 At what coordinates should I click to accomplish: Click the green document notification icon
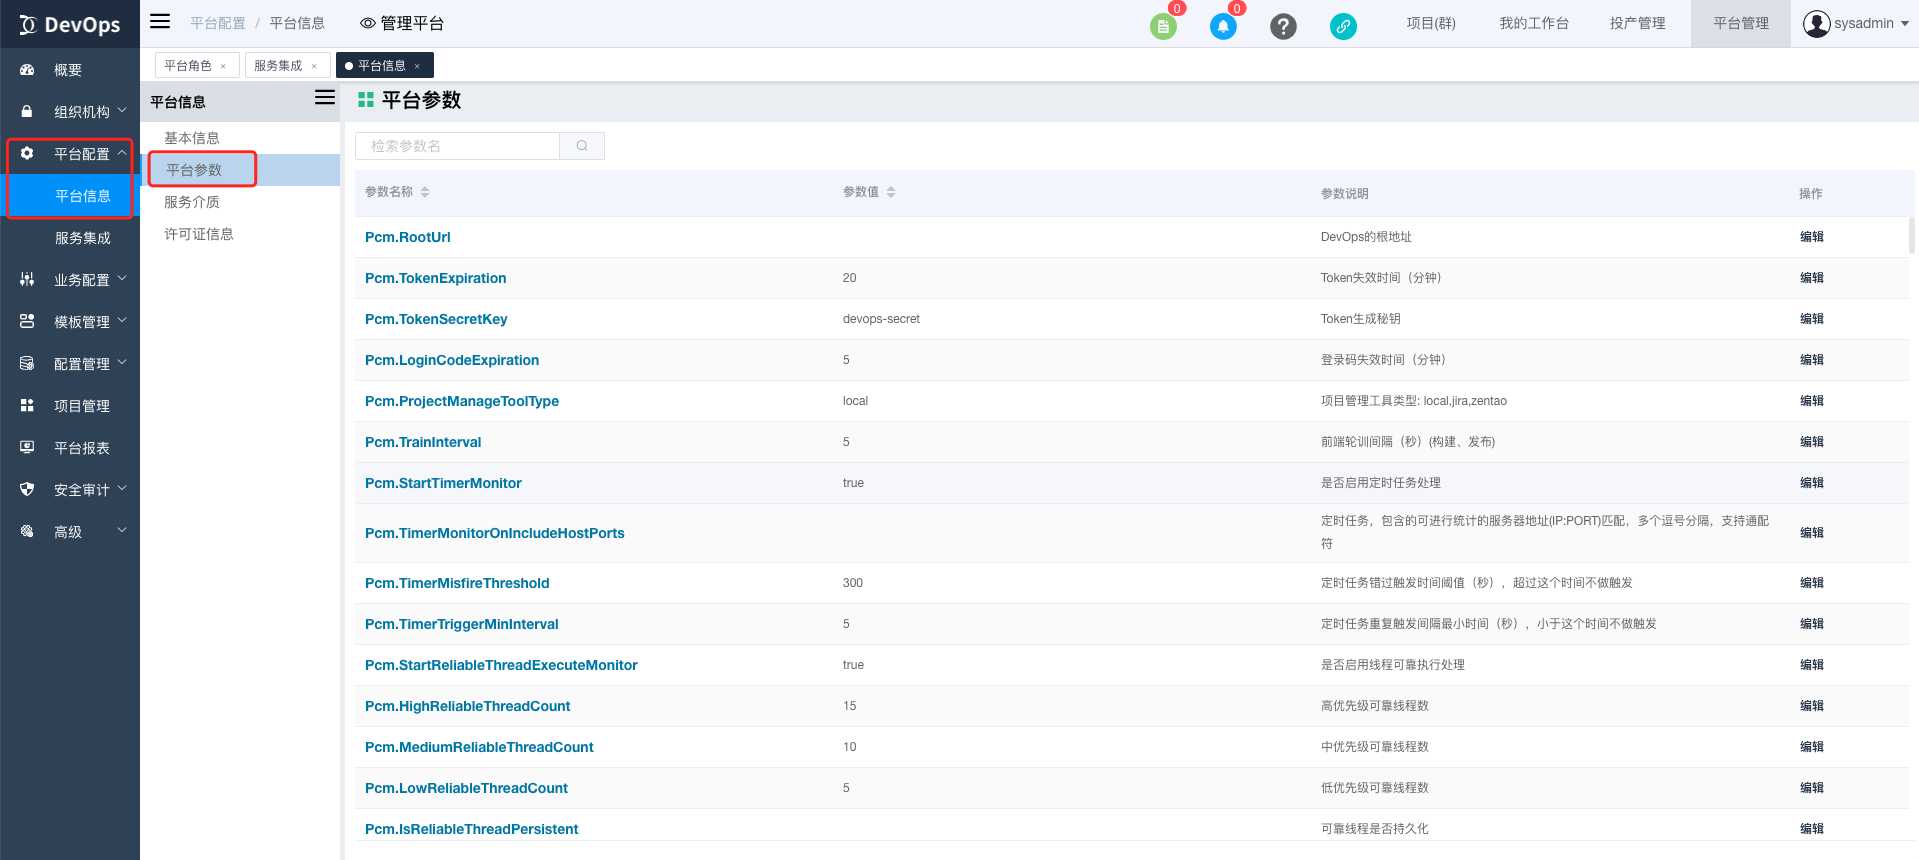tap(1163, 27)
